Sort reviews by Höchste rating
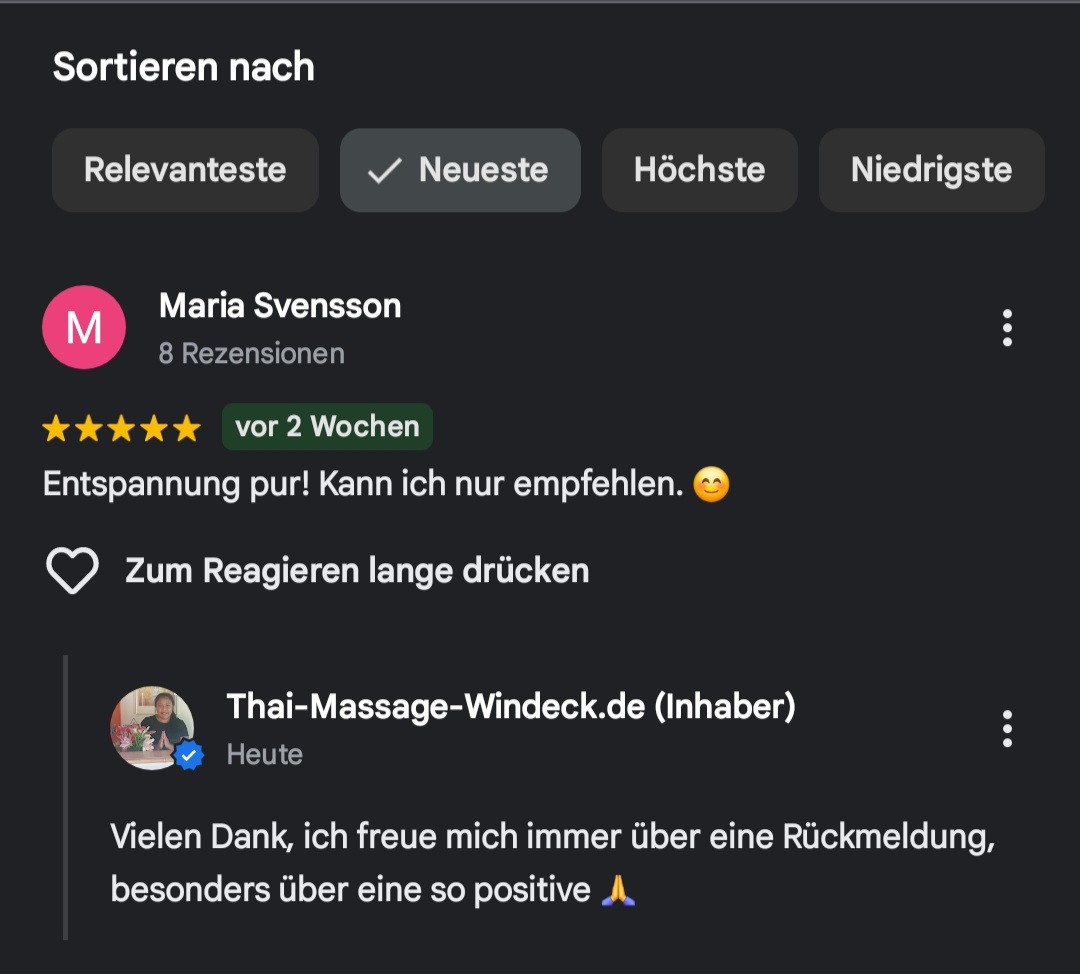Screen dimensions: 1080x974 pyautogui.click(x=700, y=170)
